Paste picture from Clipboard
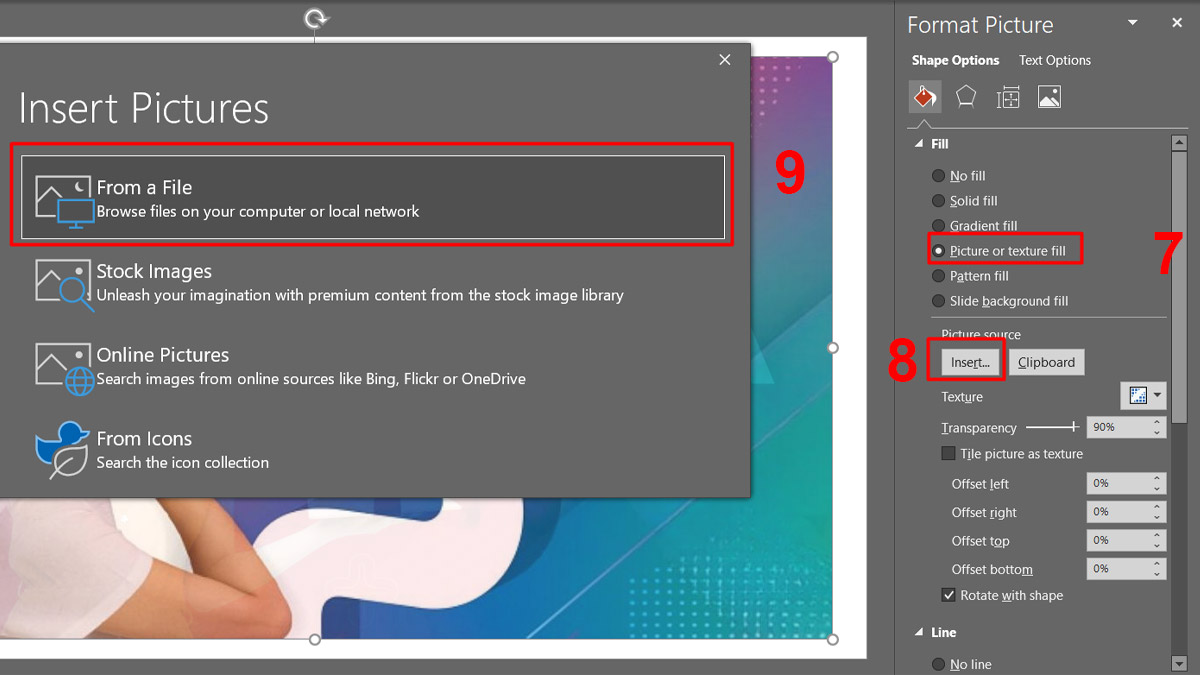 coord(1046,361)
